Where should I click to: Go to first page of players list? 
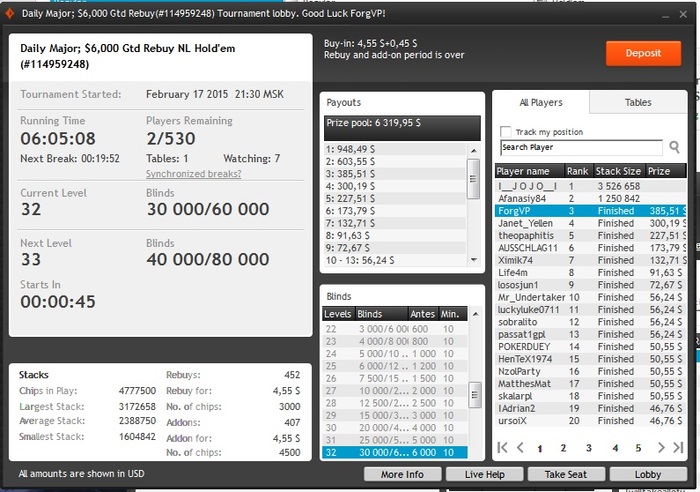tap(502, 447)
